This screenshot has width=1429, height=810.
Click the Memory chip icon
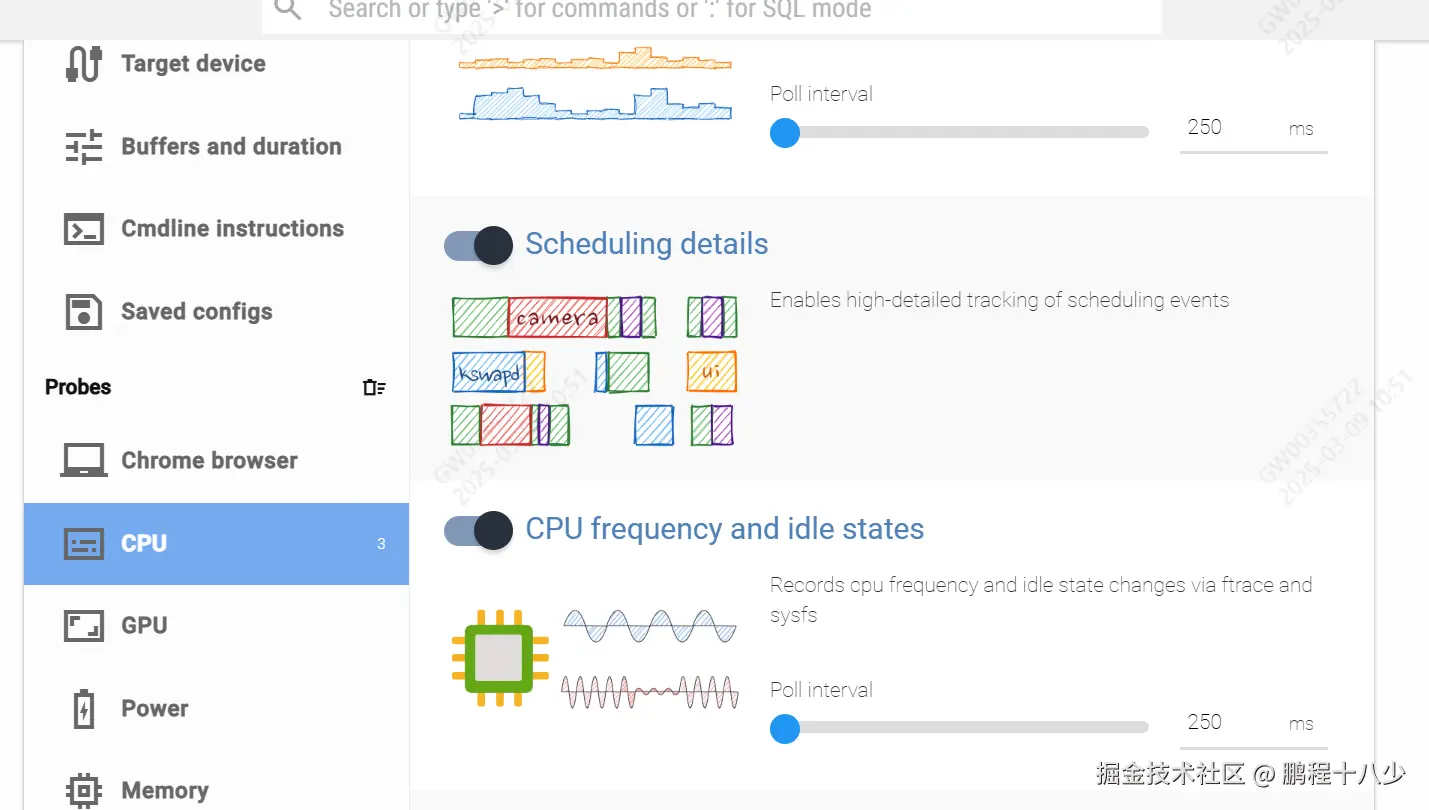coord(84,791)
